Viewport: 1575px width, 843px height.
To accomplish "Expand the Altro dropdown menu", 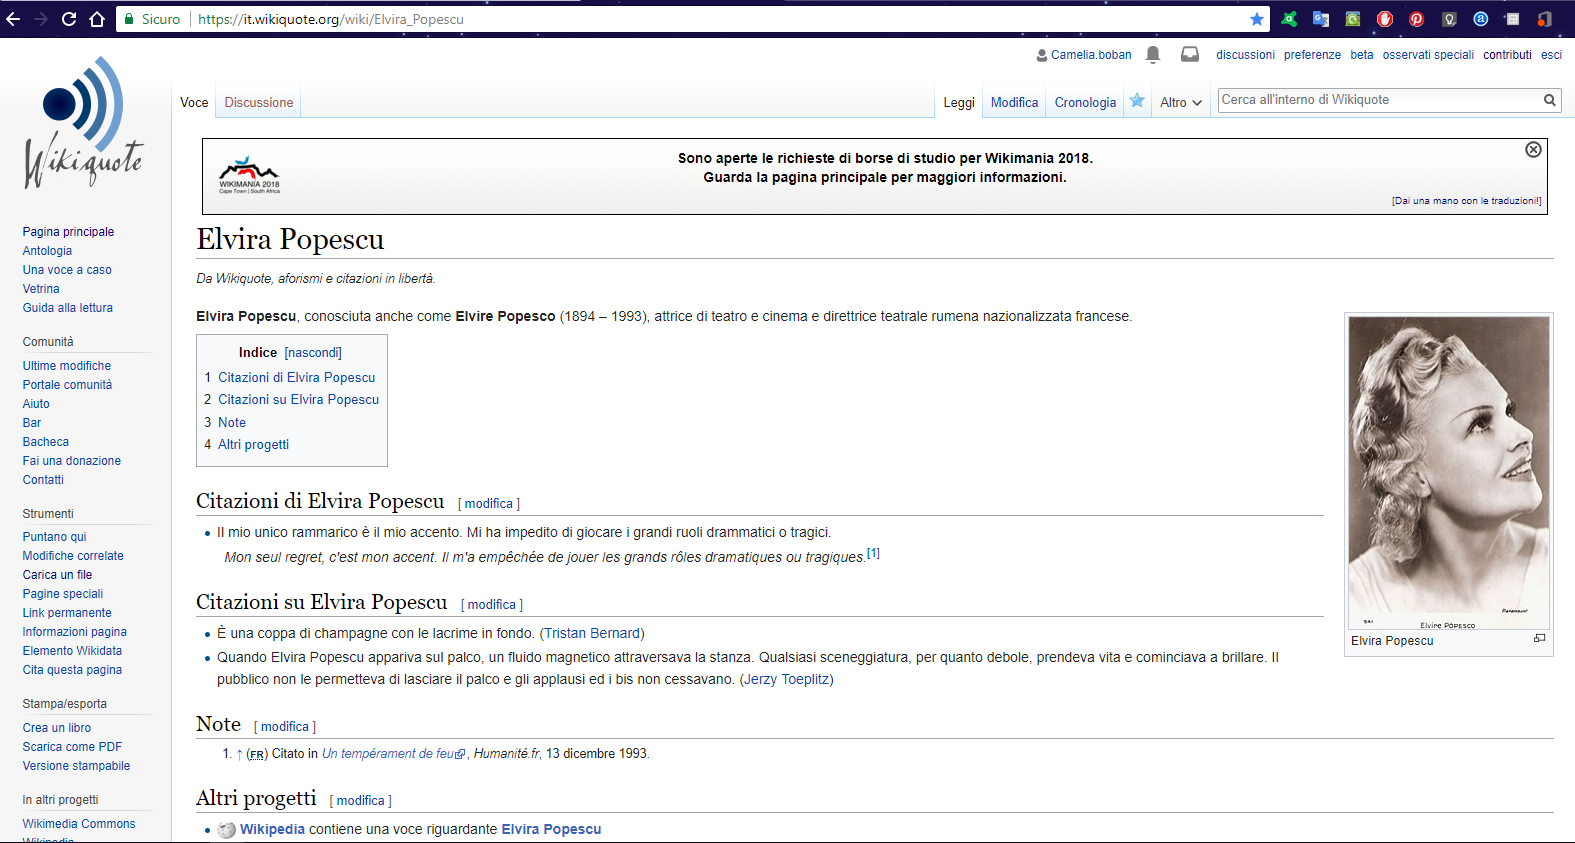I will pyautogui.click(x=1180, y=103).
